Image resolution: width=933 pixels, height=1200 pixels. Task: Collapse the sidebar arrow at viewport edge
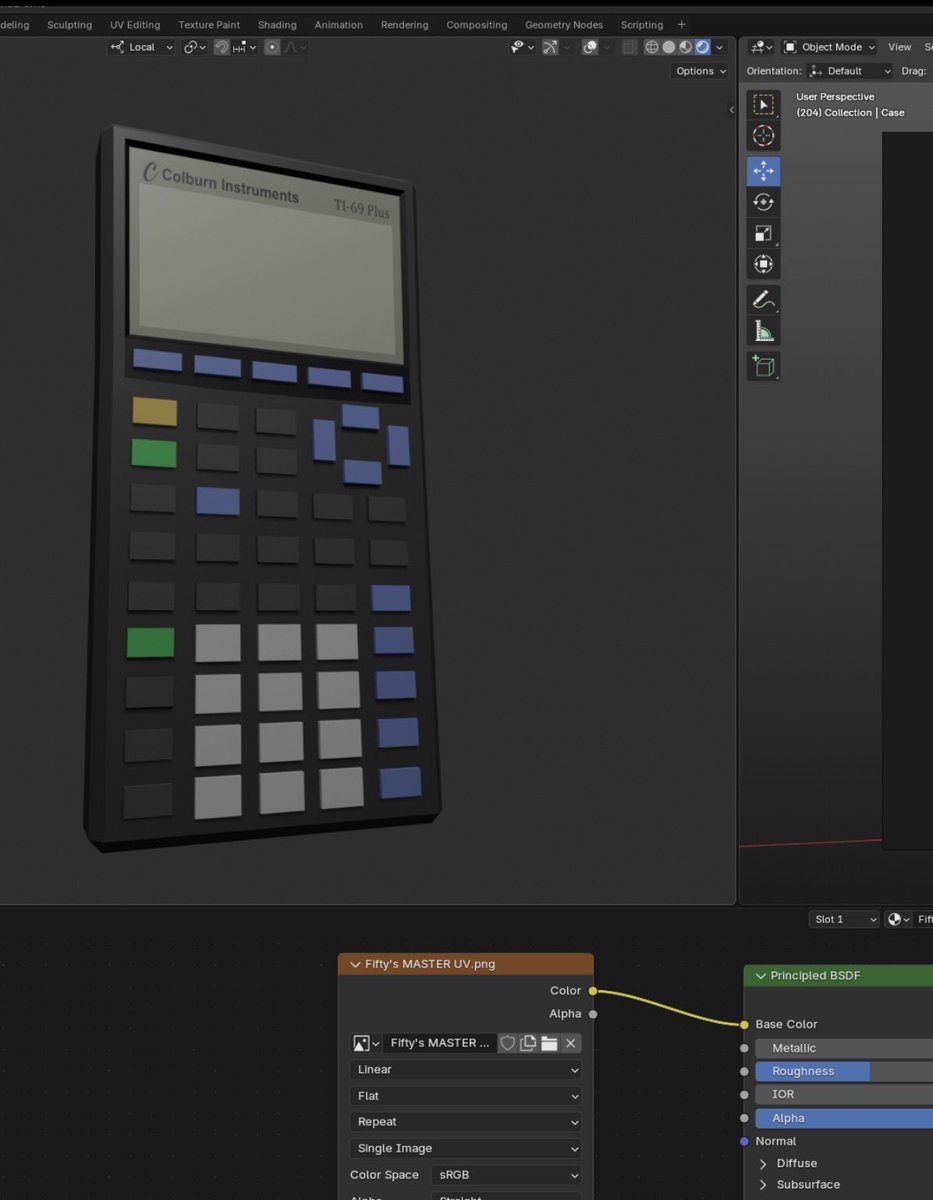coord(731,110)
